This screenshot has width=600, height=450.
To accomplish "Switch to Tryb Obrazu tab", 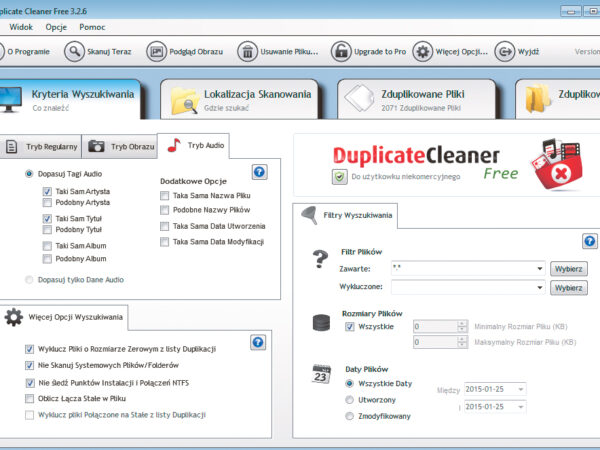I will [x=121, y=146].
